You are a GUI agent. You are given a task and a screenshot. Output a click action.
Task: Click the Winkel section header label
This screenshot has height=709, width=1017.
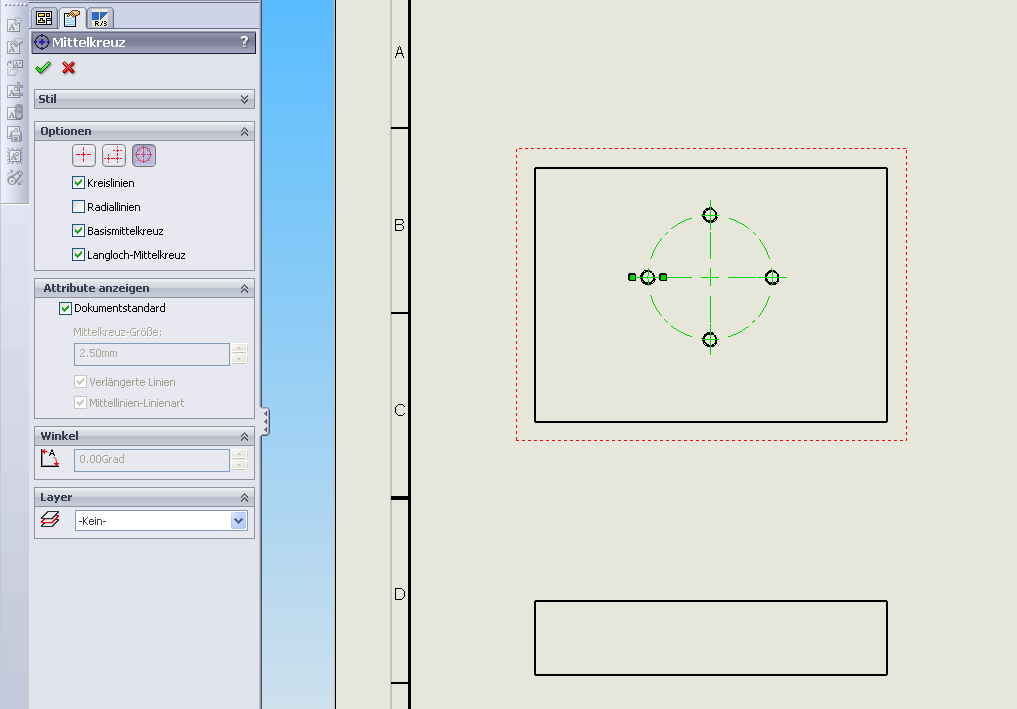point(59,436)
